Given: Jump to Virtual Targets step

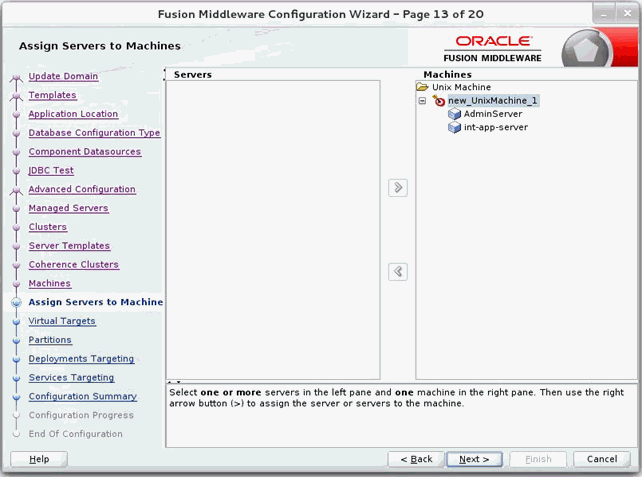Looking at the screenshot, I should (x=62, y=321).
